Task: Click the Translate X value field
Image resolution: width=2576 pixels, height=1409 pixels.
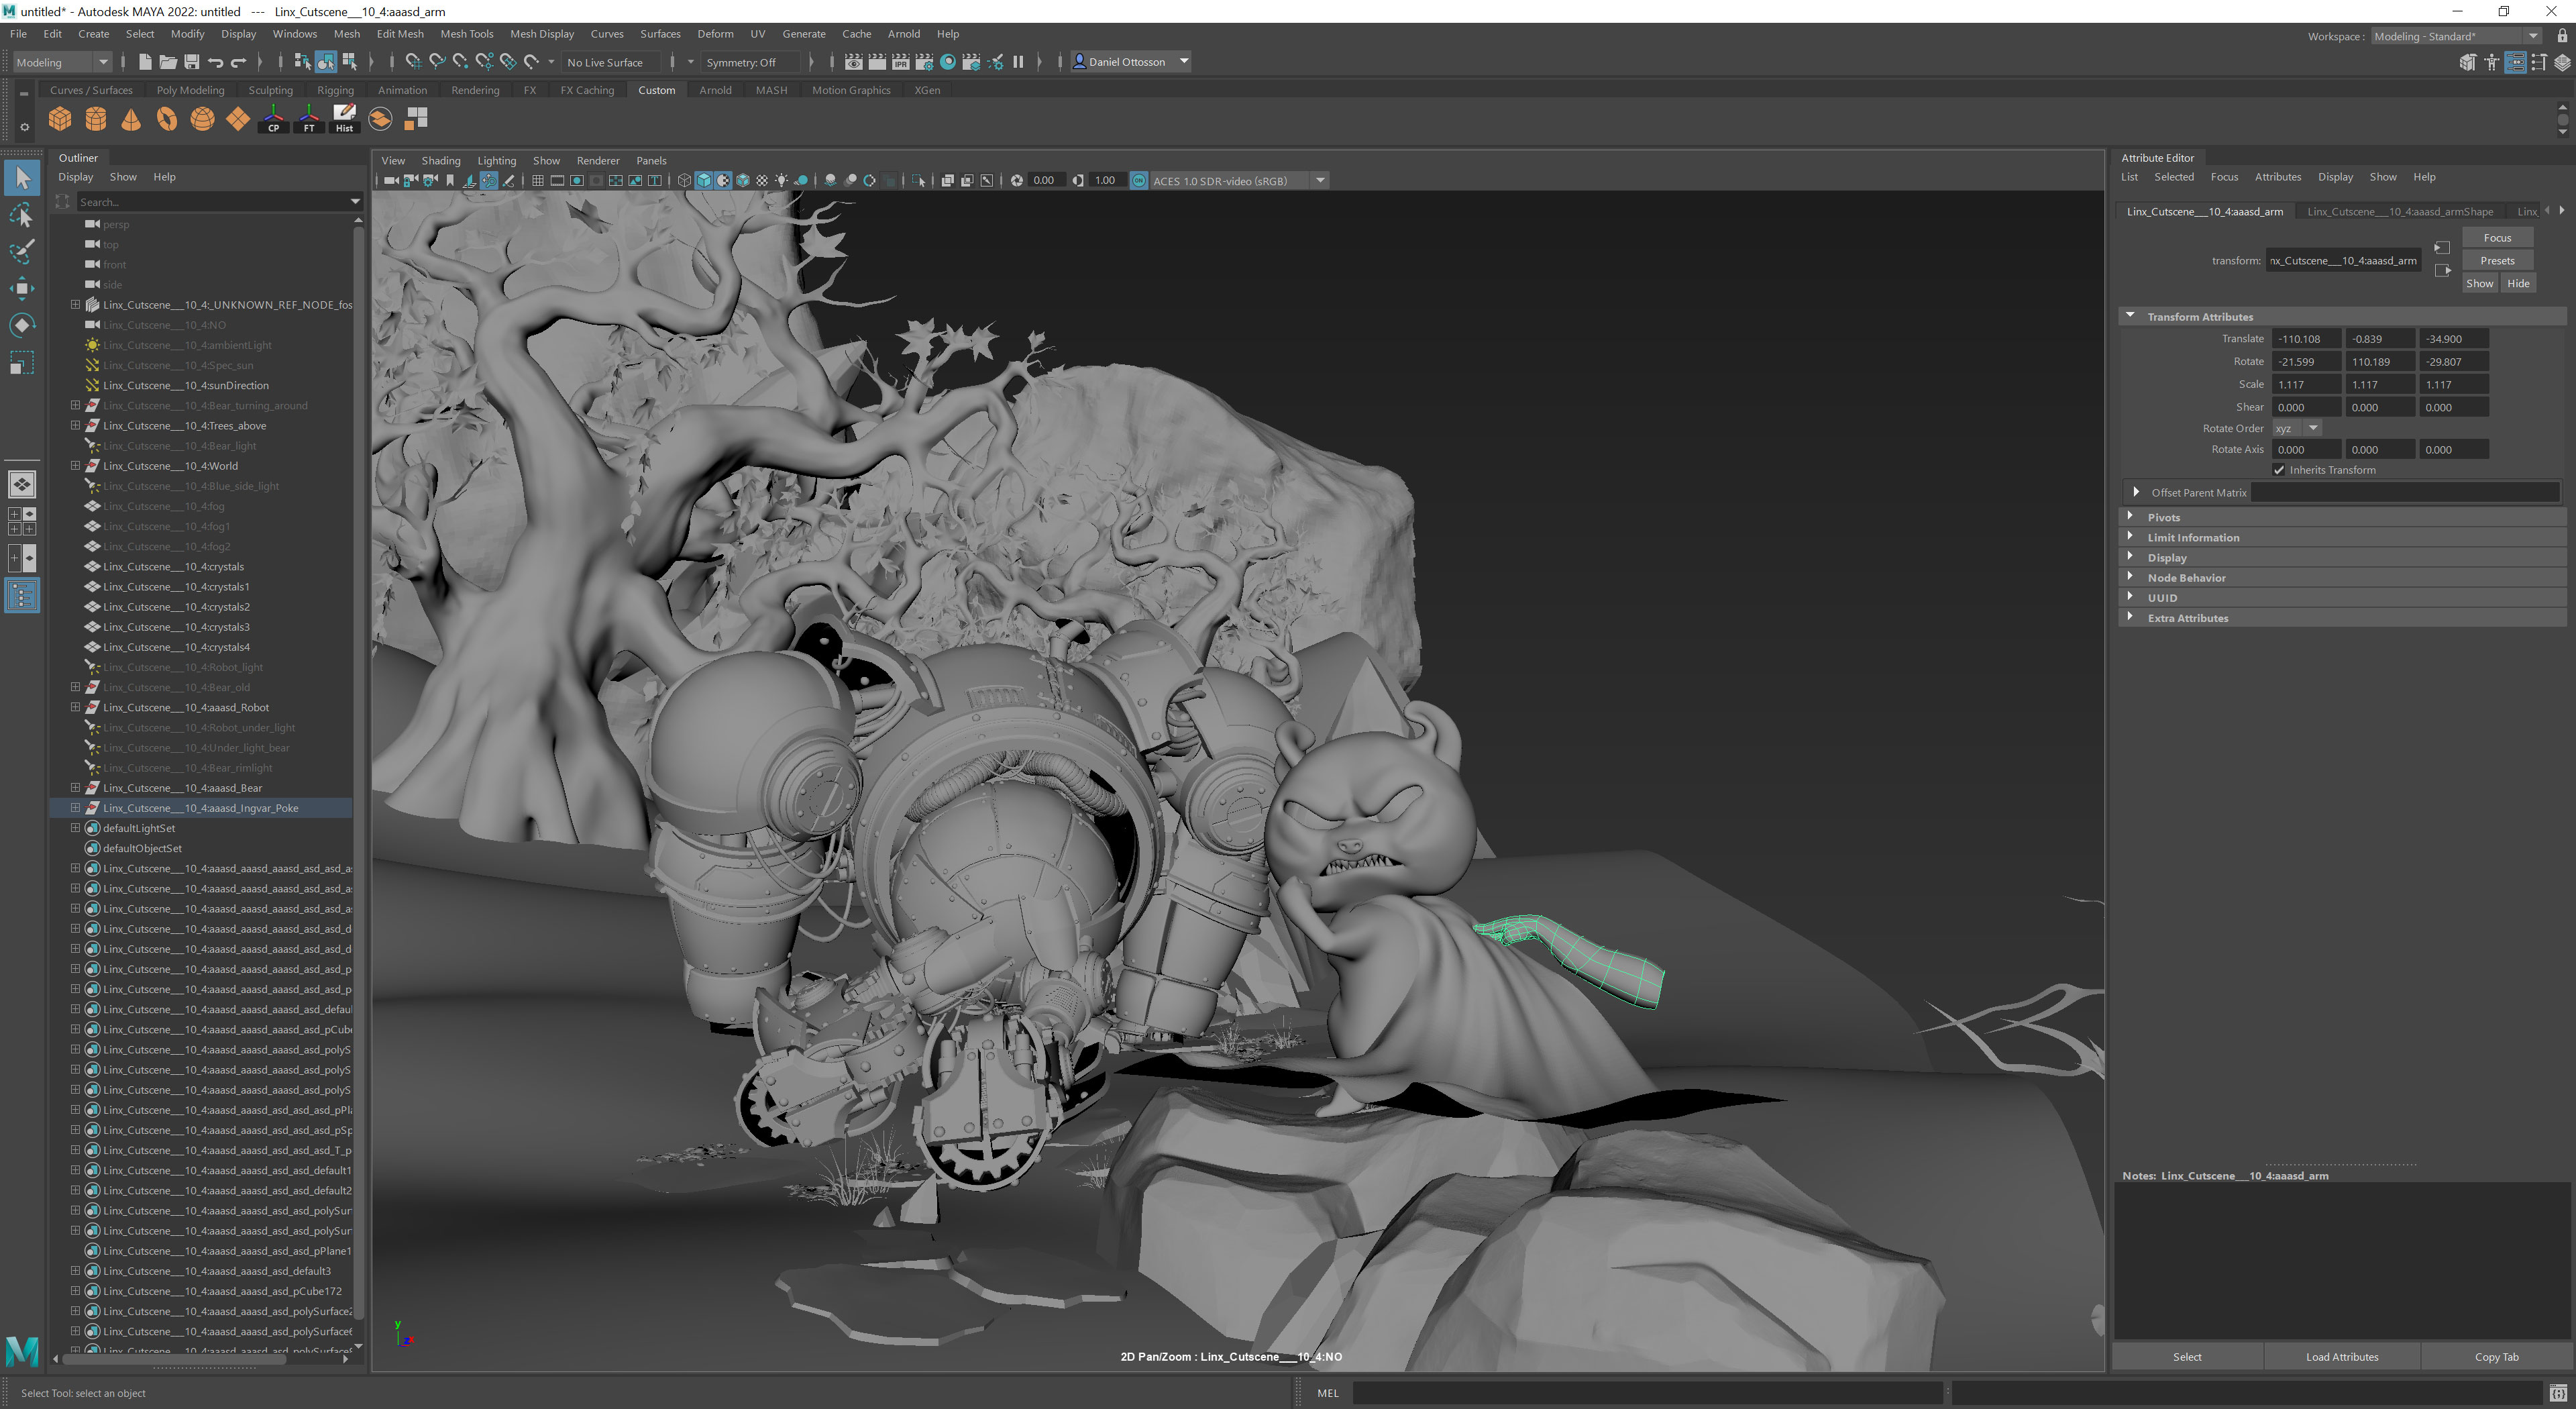Action: tap(2305, 339)
